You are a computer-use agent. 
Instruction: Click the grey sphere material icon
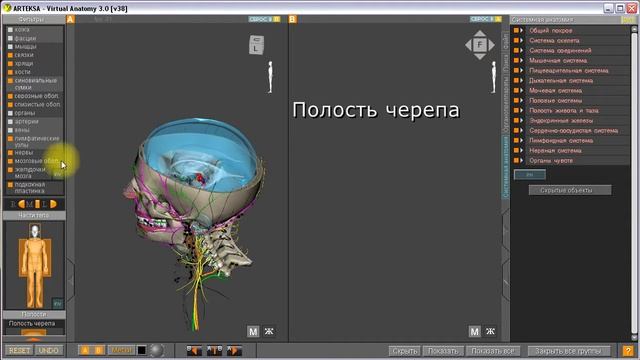point(157,350)
